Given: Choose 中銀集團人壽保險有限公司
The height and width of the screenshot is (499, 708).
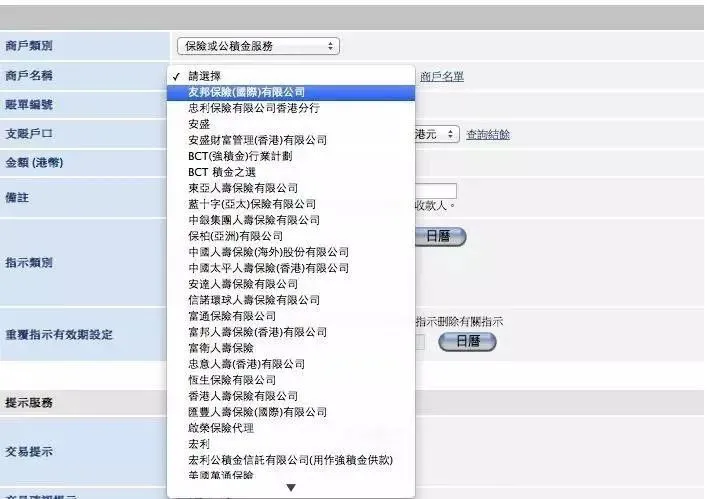Looking at the screenshot, I should tap(291, 220).
